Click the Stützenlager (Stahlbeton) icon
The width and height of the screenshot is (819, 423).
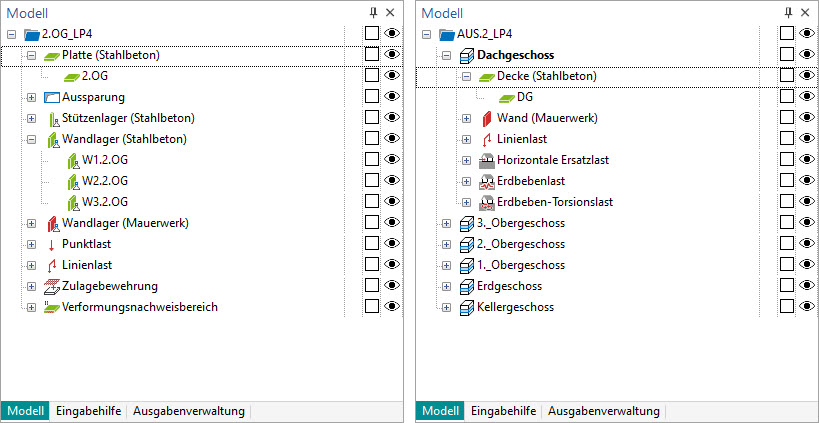52,118
